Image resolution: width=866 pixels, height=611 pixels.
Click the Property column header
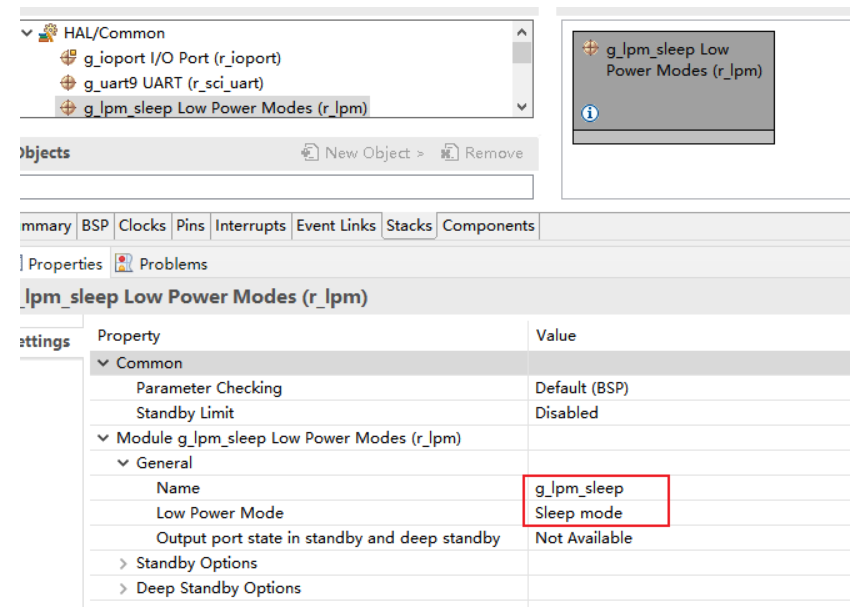tap(129, 336)
